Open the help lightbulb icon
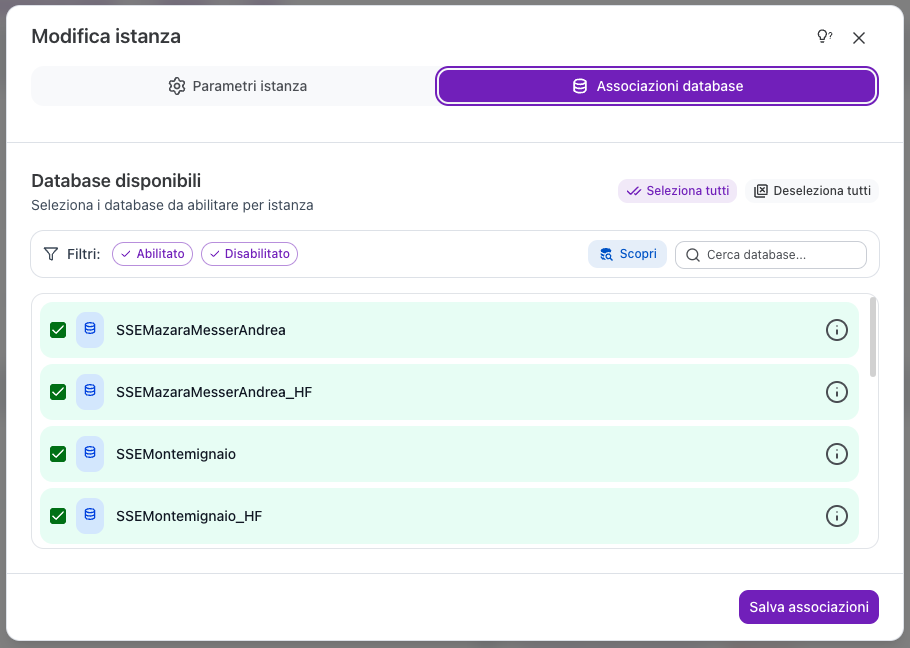Screen dimensions: 910x648 (825, 37)
